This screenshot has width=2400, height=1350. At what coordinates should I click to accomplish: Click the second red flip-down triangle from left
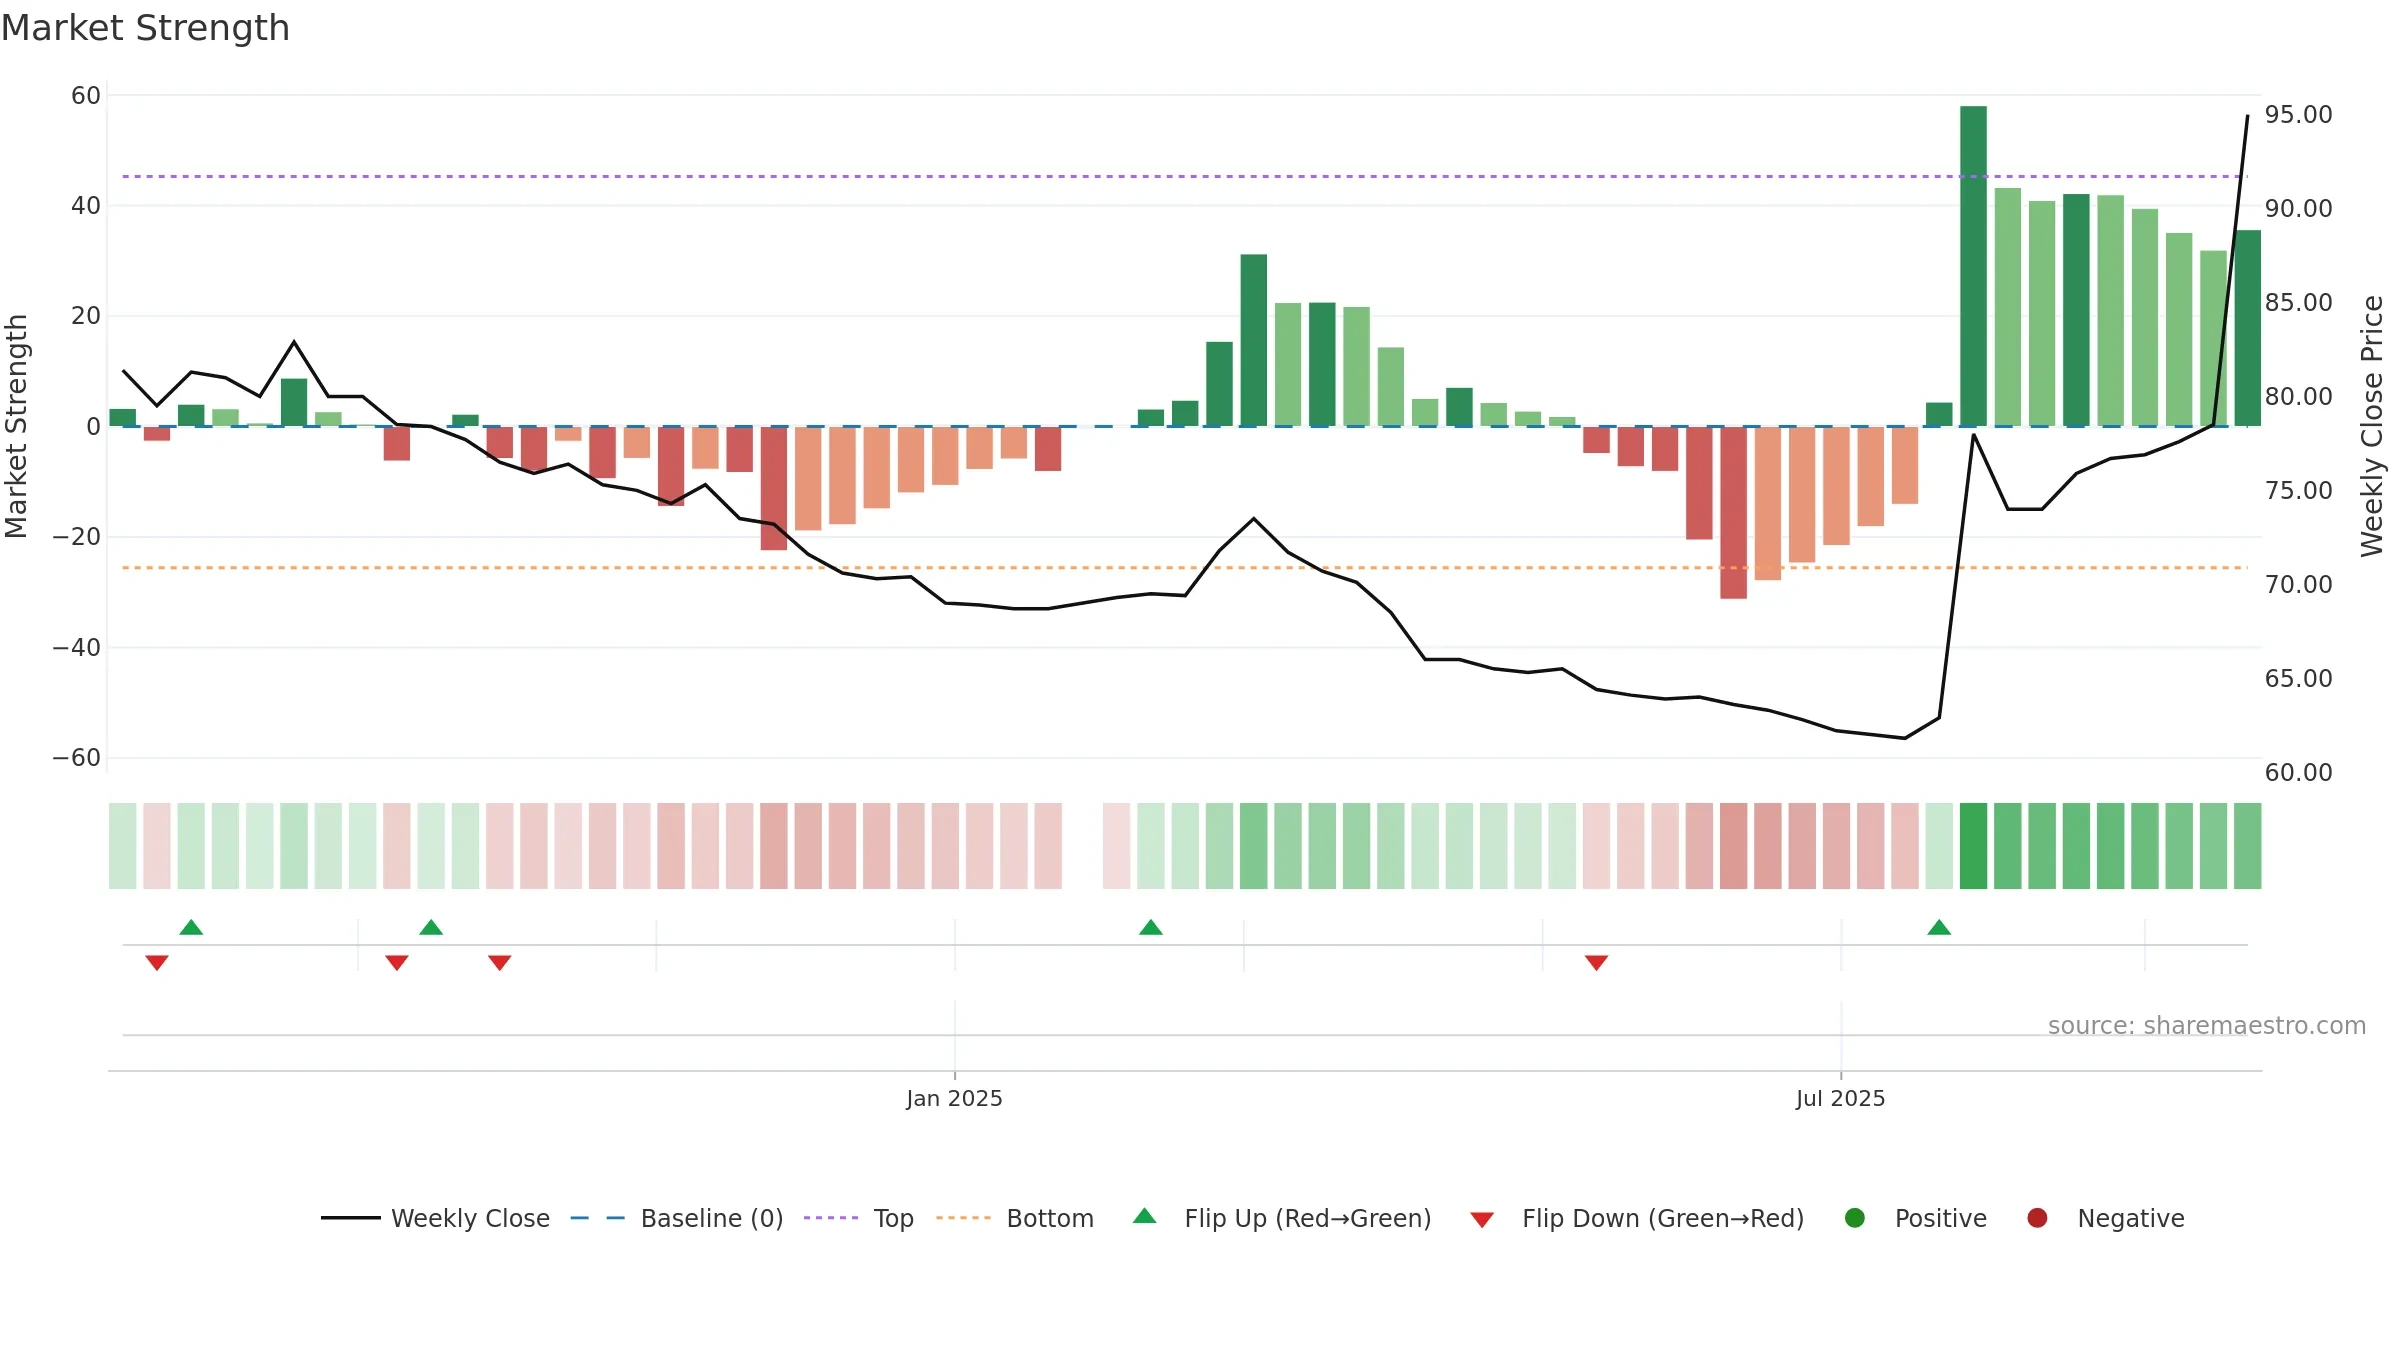click(397, 963)
